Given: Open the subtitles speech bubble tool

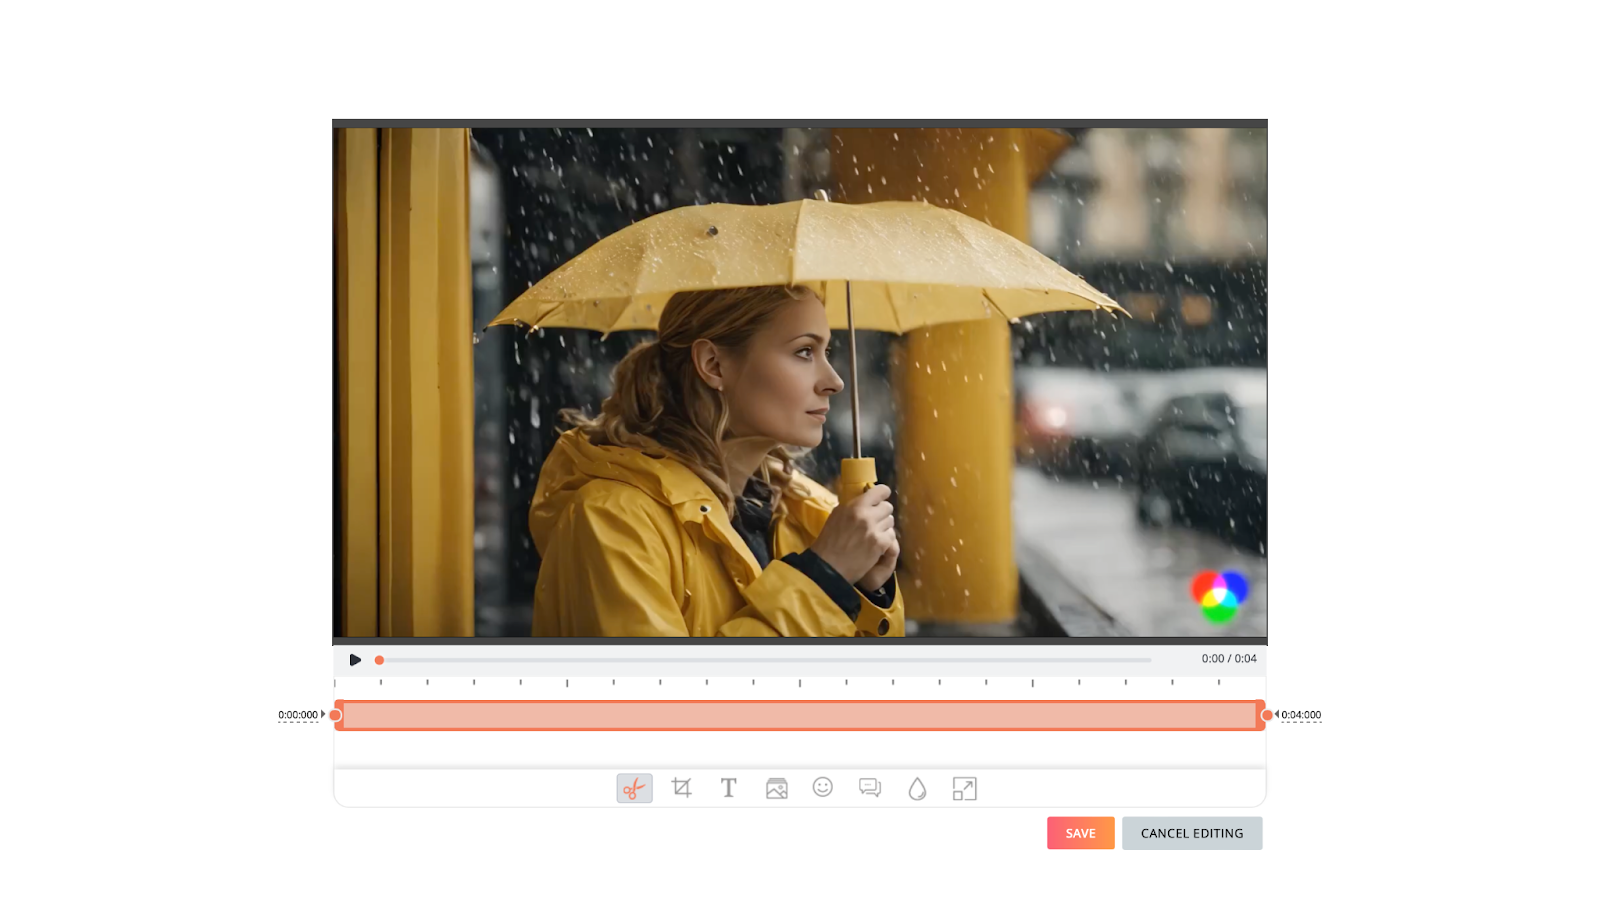Looking at the screenshot, I should click(x=870, y=788).
